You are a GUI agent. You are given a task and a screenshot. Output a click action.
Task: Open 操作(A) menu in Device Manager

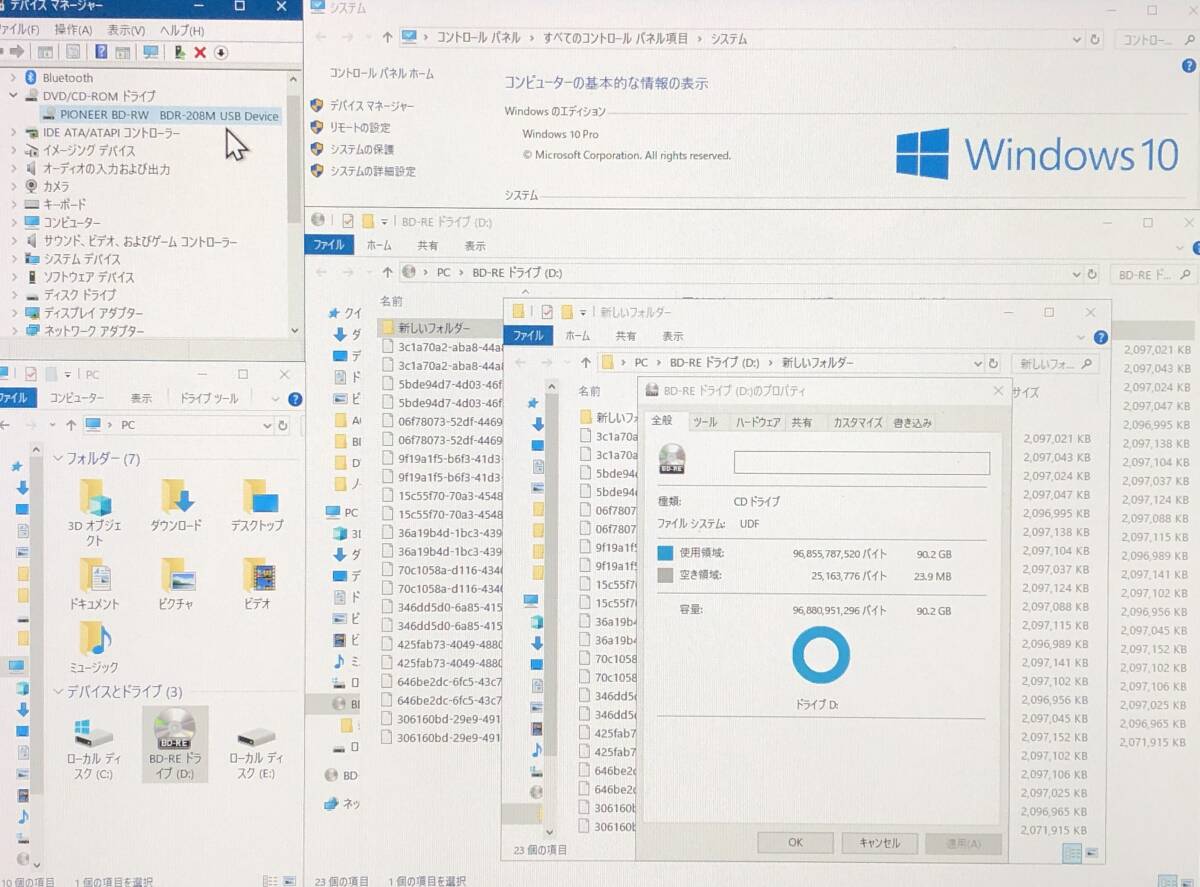73,30
